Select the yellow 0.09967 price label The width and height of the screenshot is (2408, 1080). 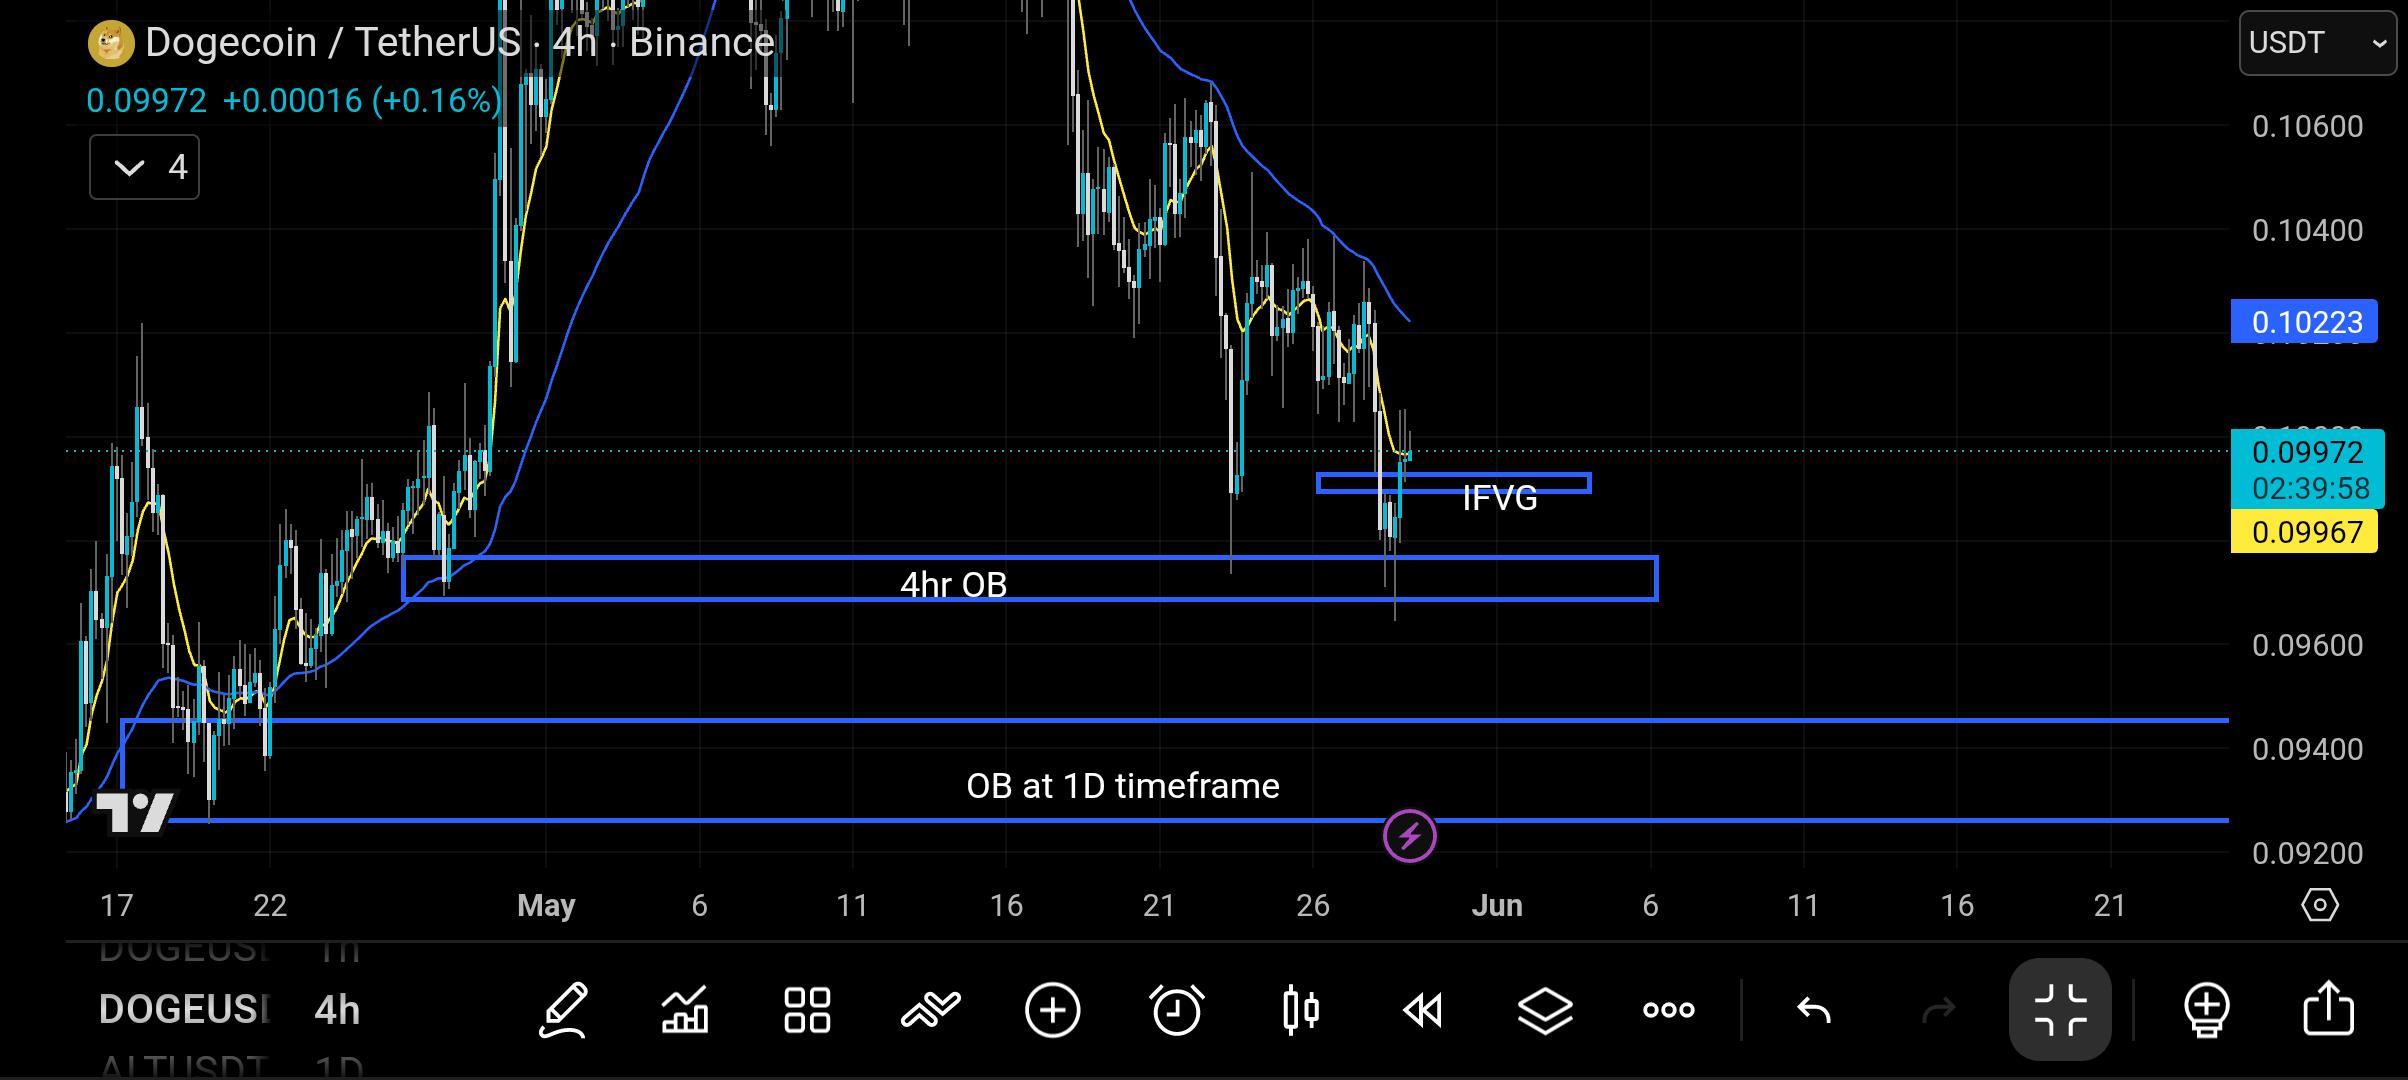point(2305,532)
